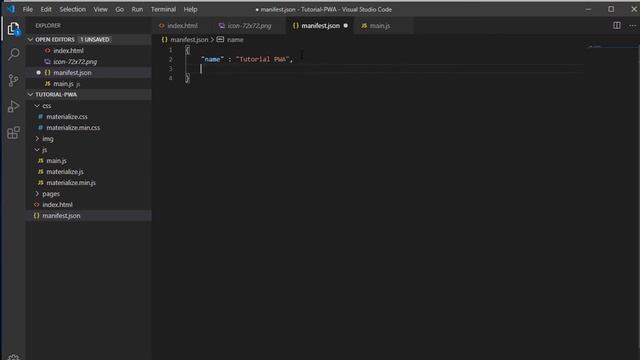Open the Run menu
The width and height of the screenshot is (640, 360).
point(137,9)
